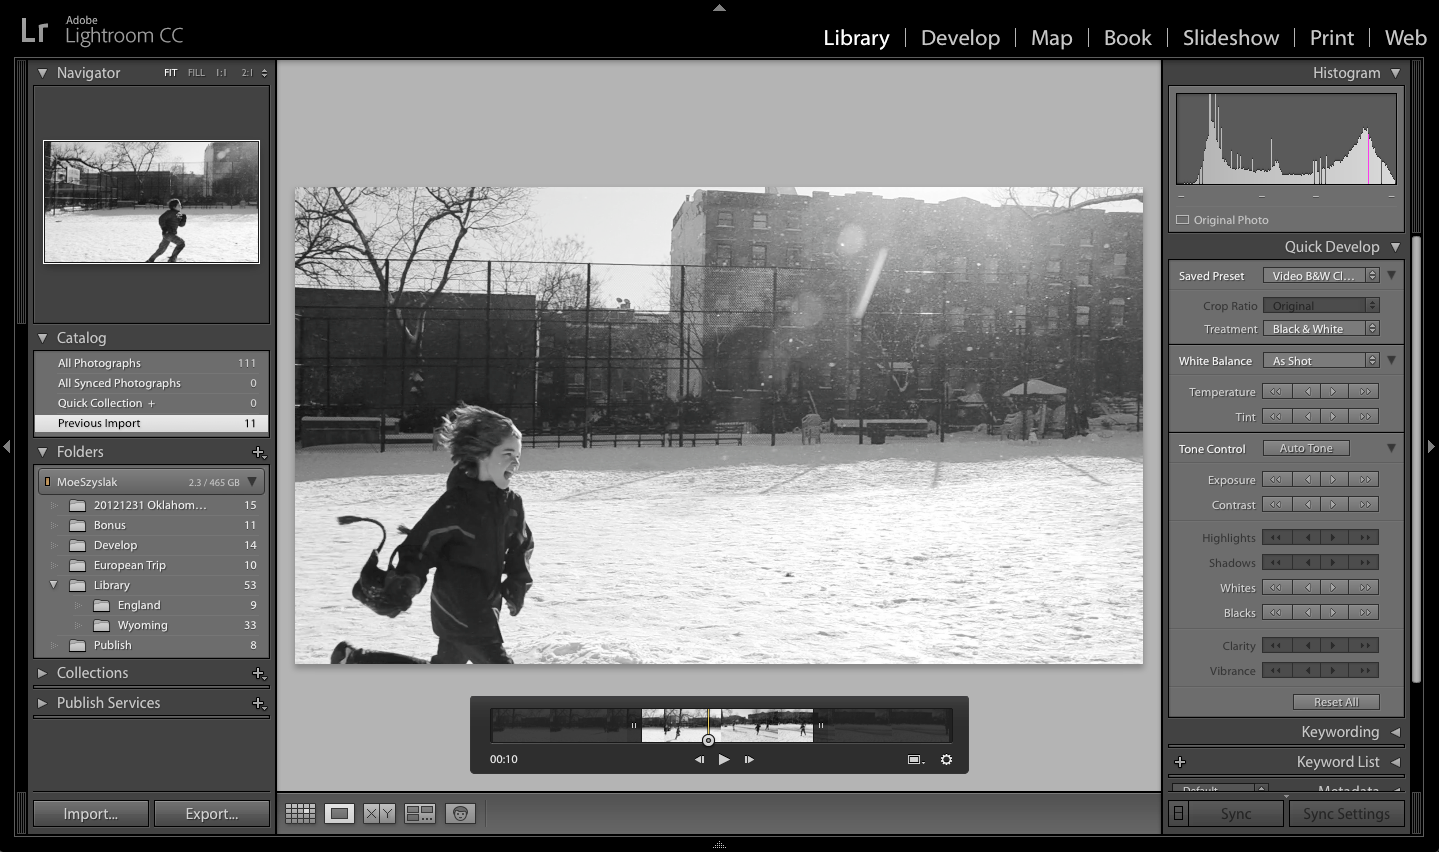Open the video trim settings gear
The height and width of the screenshot is (852, 1439).
(946, 760)
